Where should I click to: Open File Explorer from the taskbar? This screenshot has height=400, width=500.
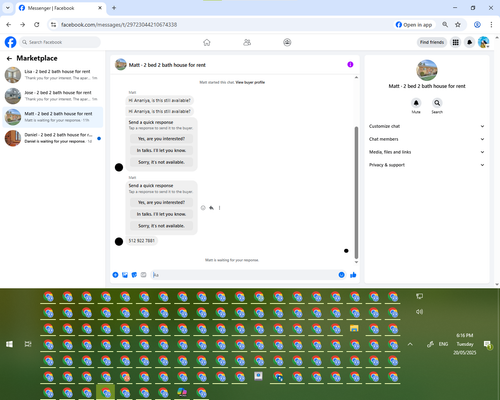tap(354, 328)
